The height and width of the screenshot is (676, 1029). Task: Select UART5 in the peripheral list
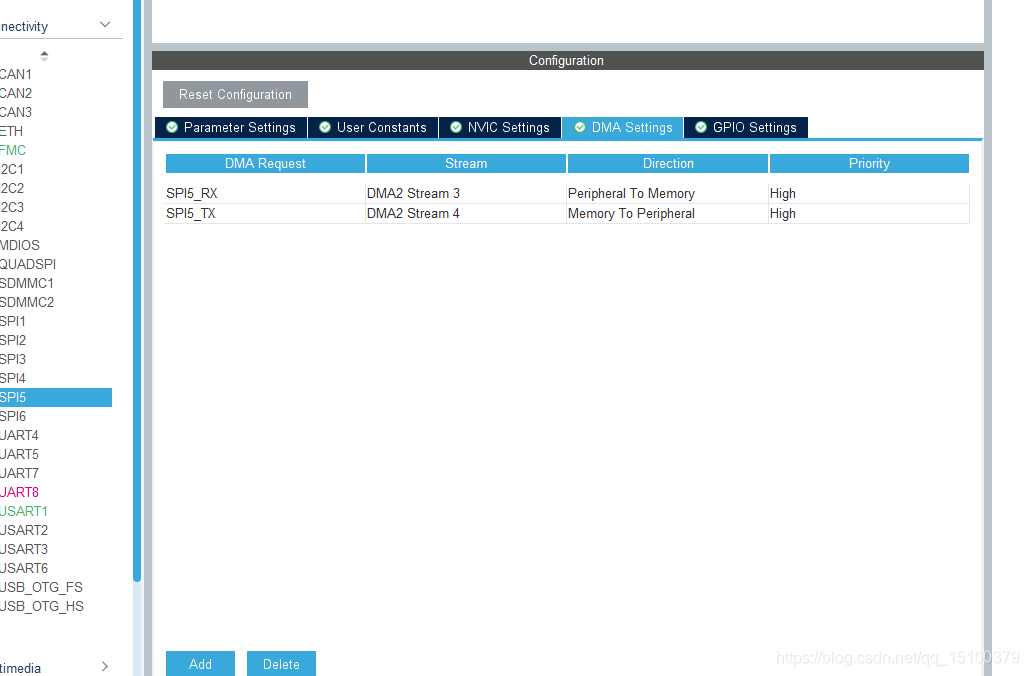point(19,455)
